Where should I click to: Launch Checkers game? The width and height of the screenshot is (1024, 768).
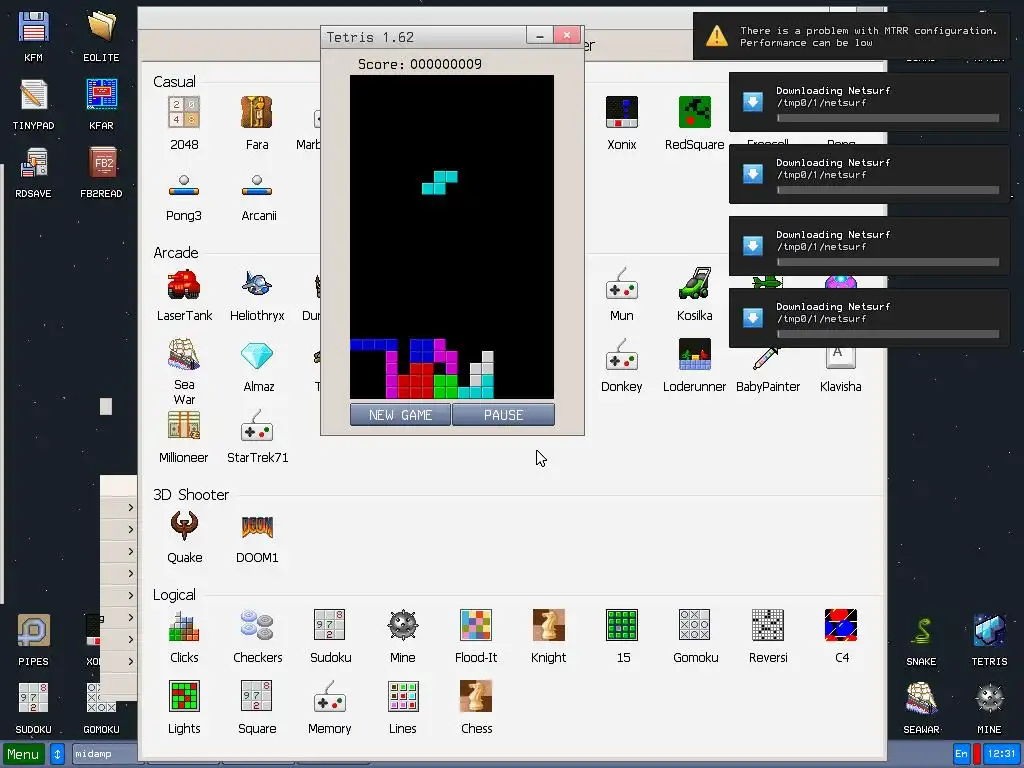(257, 626)
